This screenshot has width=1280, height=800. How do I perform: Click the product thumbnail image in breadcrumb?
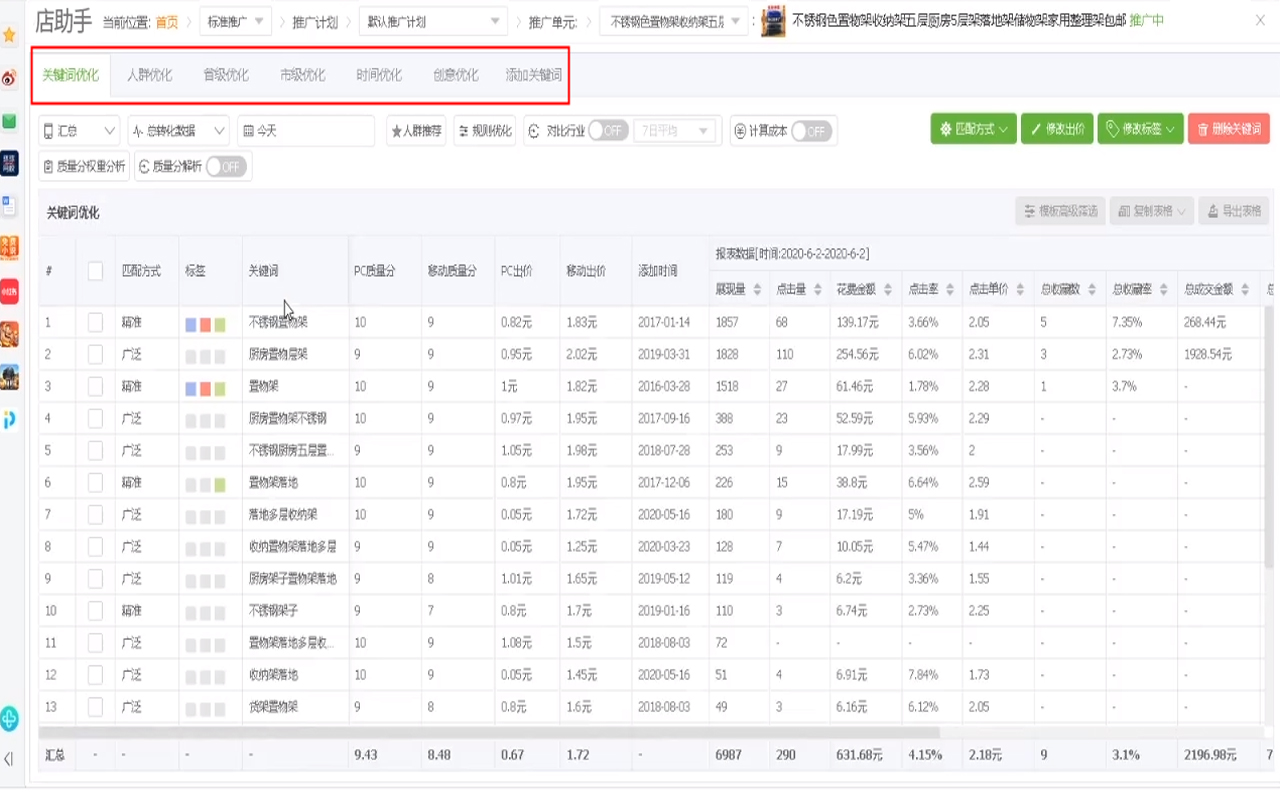(773, 21)
